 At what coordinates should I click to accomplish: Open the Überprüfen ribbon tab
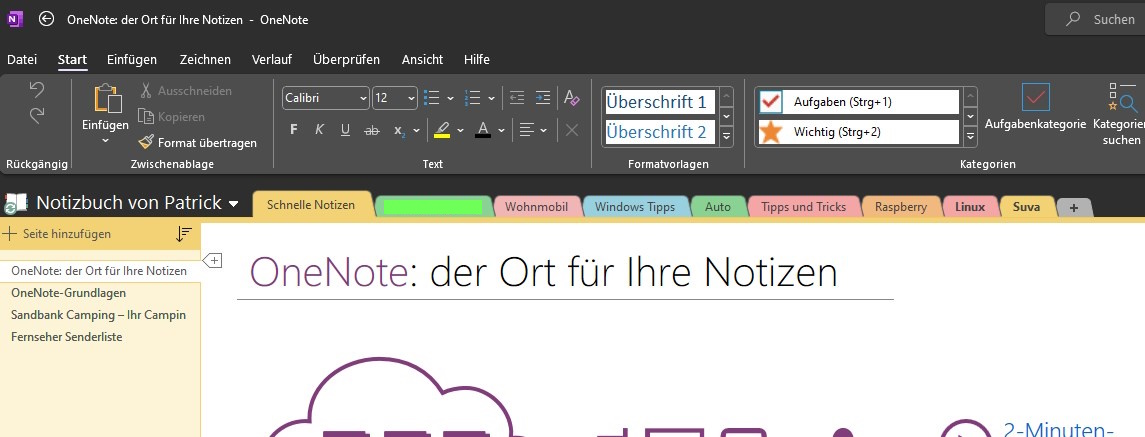point(346,60)
